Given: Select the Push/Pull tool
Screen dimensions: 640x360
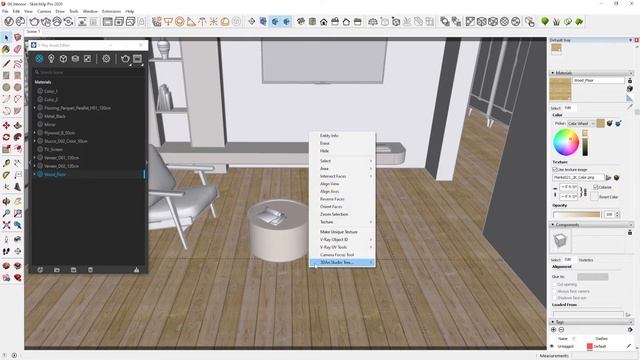Looking at the screenshot, I should pos(18,125).
